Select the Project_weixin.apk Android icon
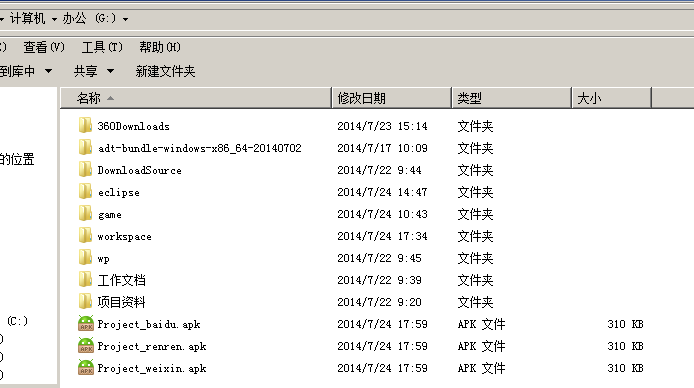The height and width of the screenshot is (388, 694). tap(86, 368)
